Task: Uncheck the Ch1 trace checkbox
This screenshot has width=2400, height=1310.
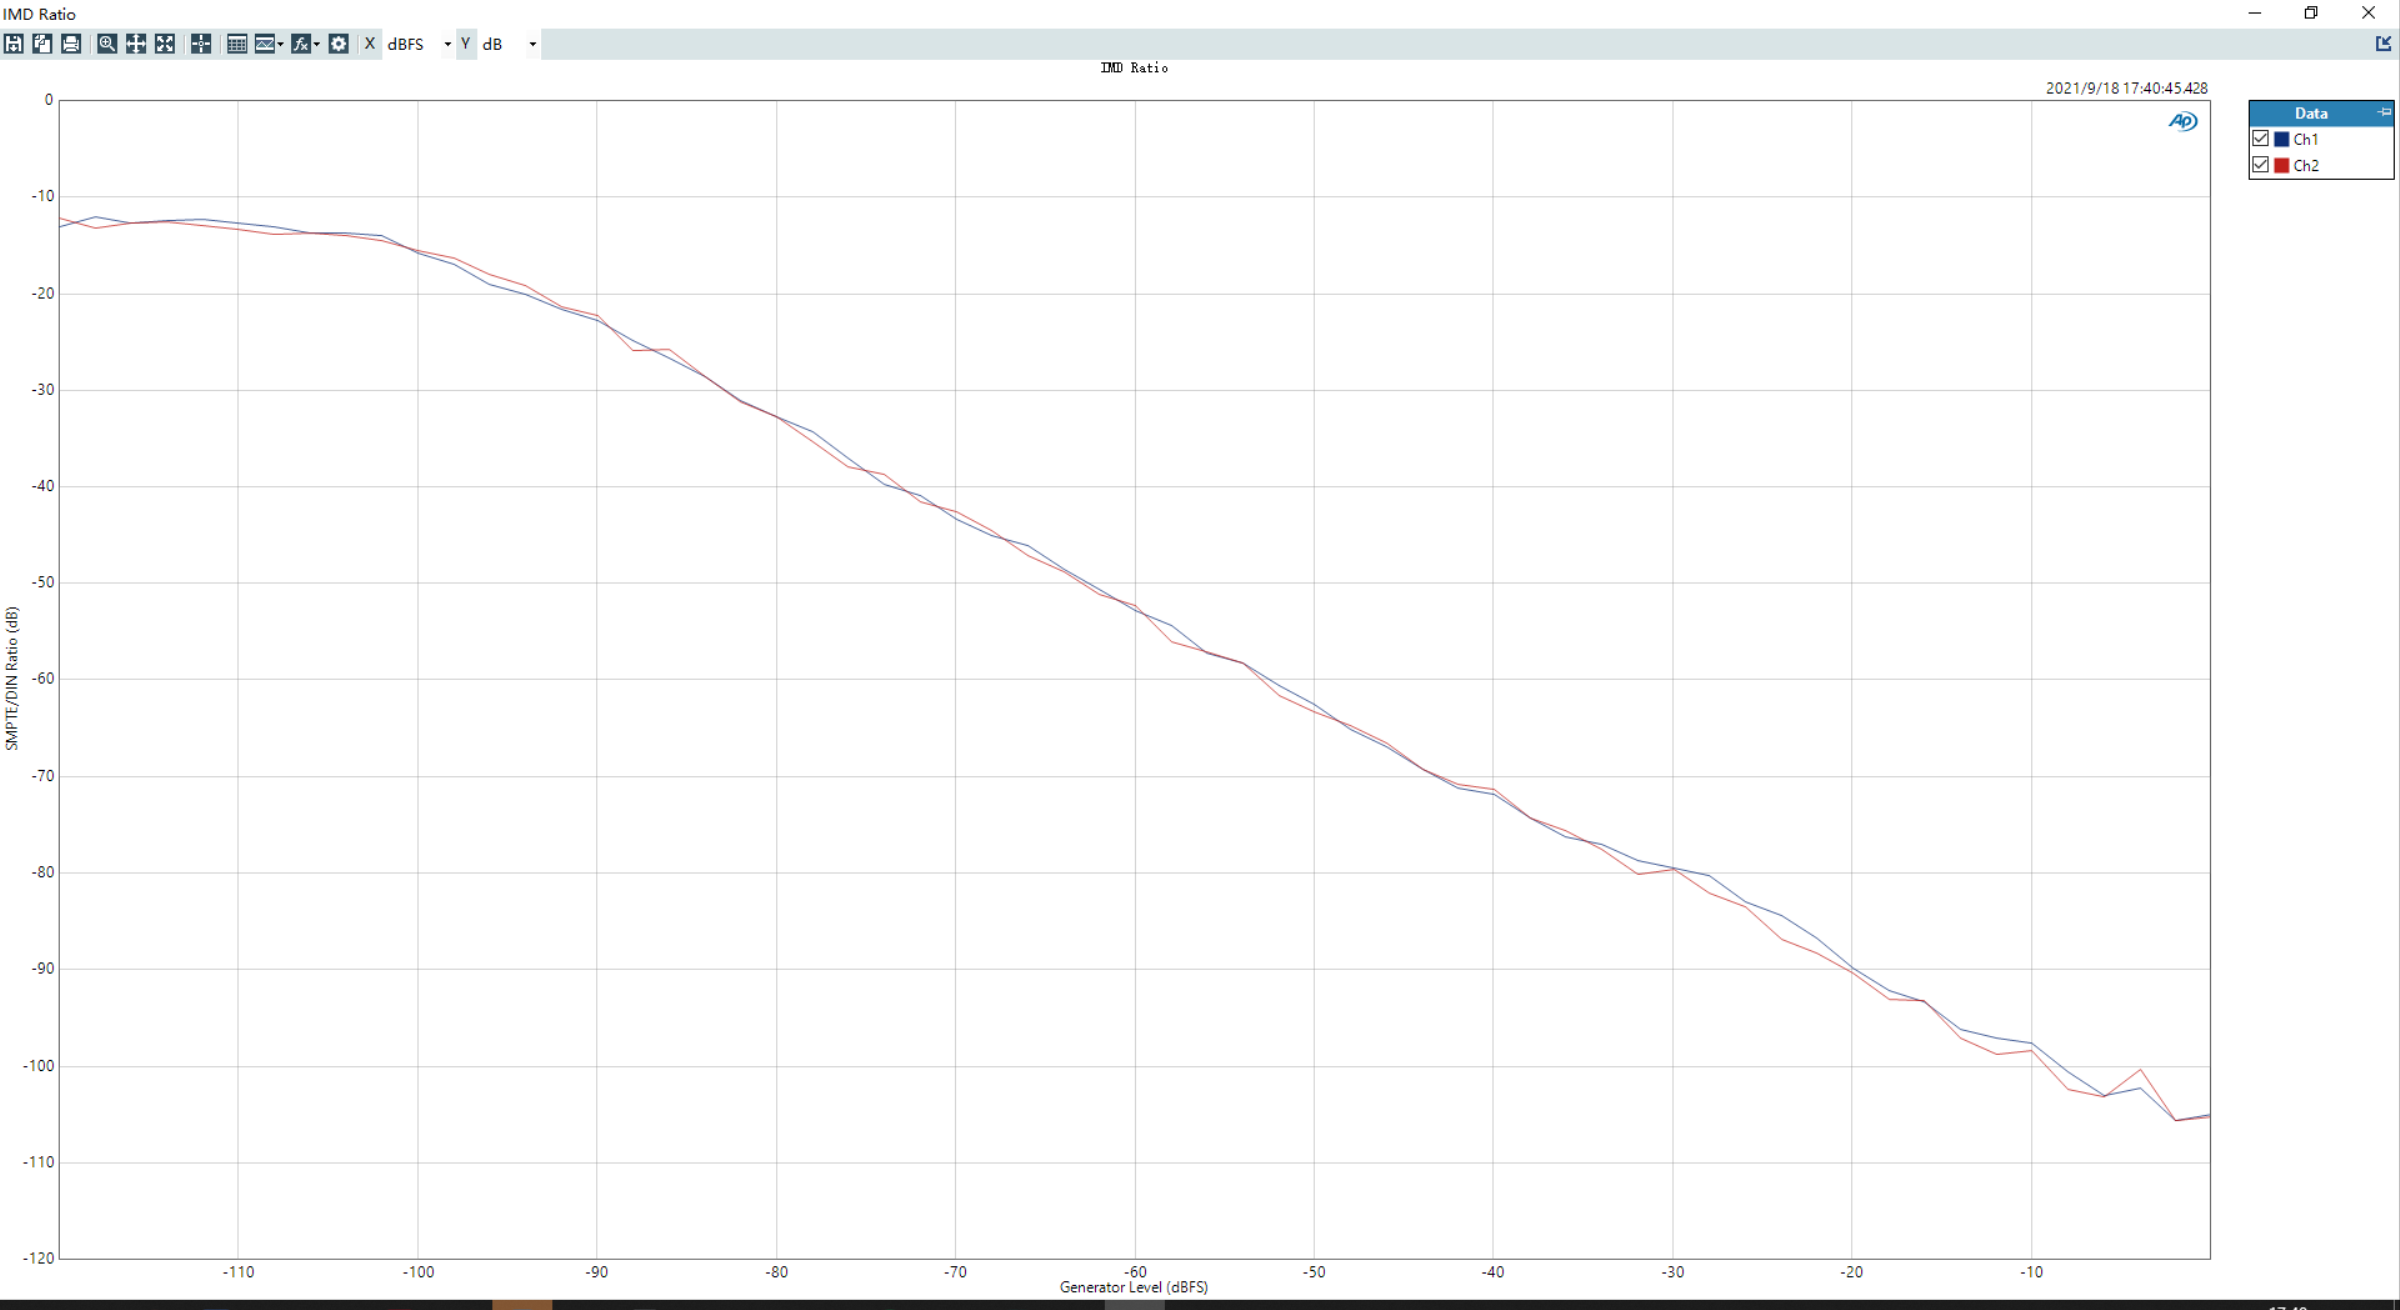Action: (2261, 139)
